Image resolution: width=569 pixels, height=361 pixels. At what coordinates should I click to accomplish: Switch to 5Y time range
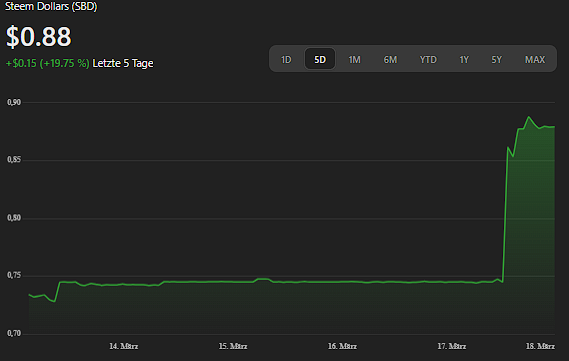(496, 60)
